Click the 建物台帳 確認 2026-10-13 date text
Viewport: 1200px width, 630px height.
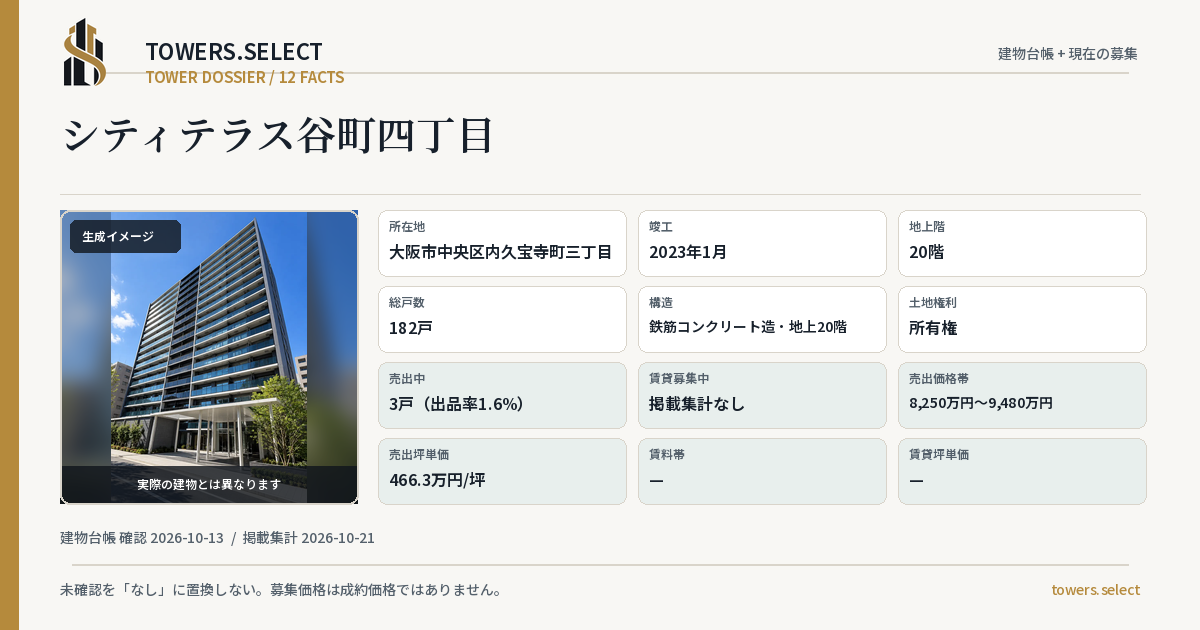(142, 538)
